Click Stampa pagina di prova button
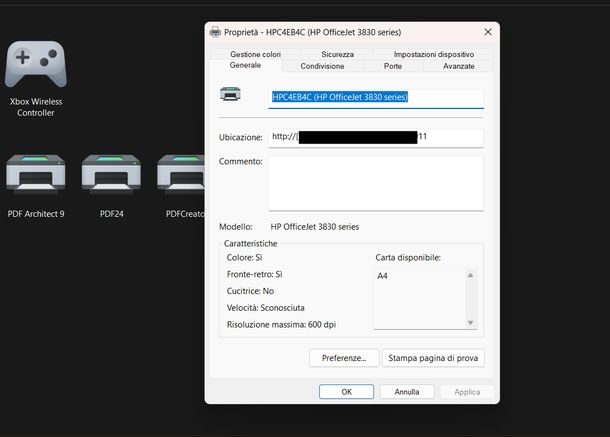The width and height of the screenshot is (610, 437). pyautogui.click(x=433, y=358)
